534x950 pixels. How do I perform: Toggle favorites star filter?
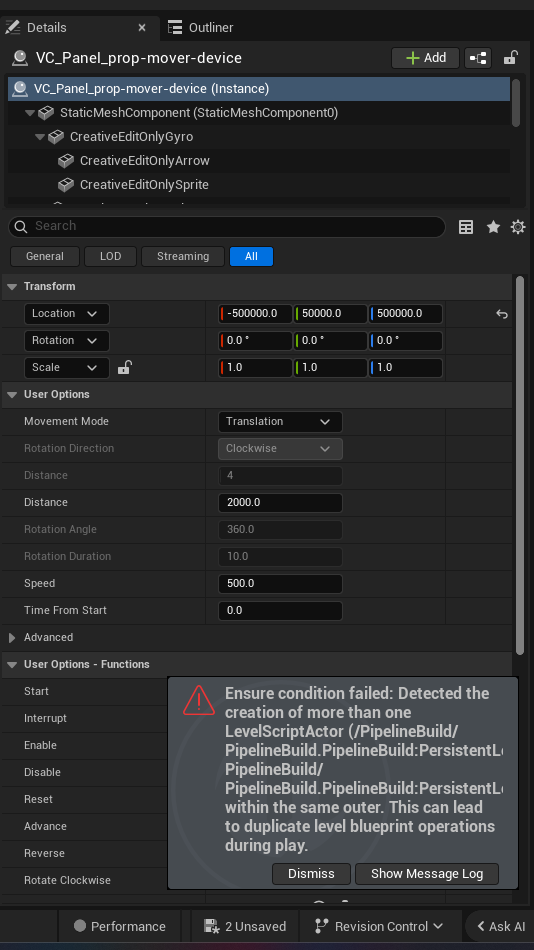[x=493, y=227]
